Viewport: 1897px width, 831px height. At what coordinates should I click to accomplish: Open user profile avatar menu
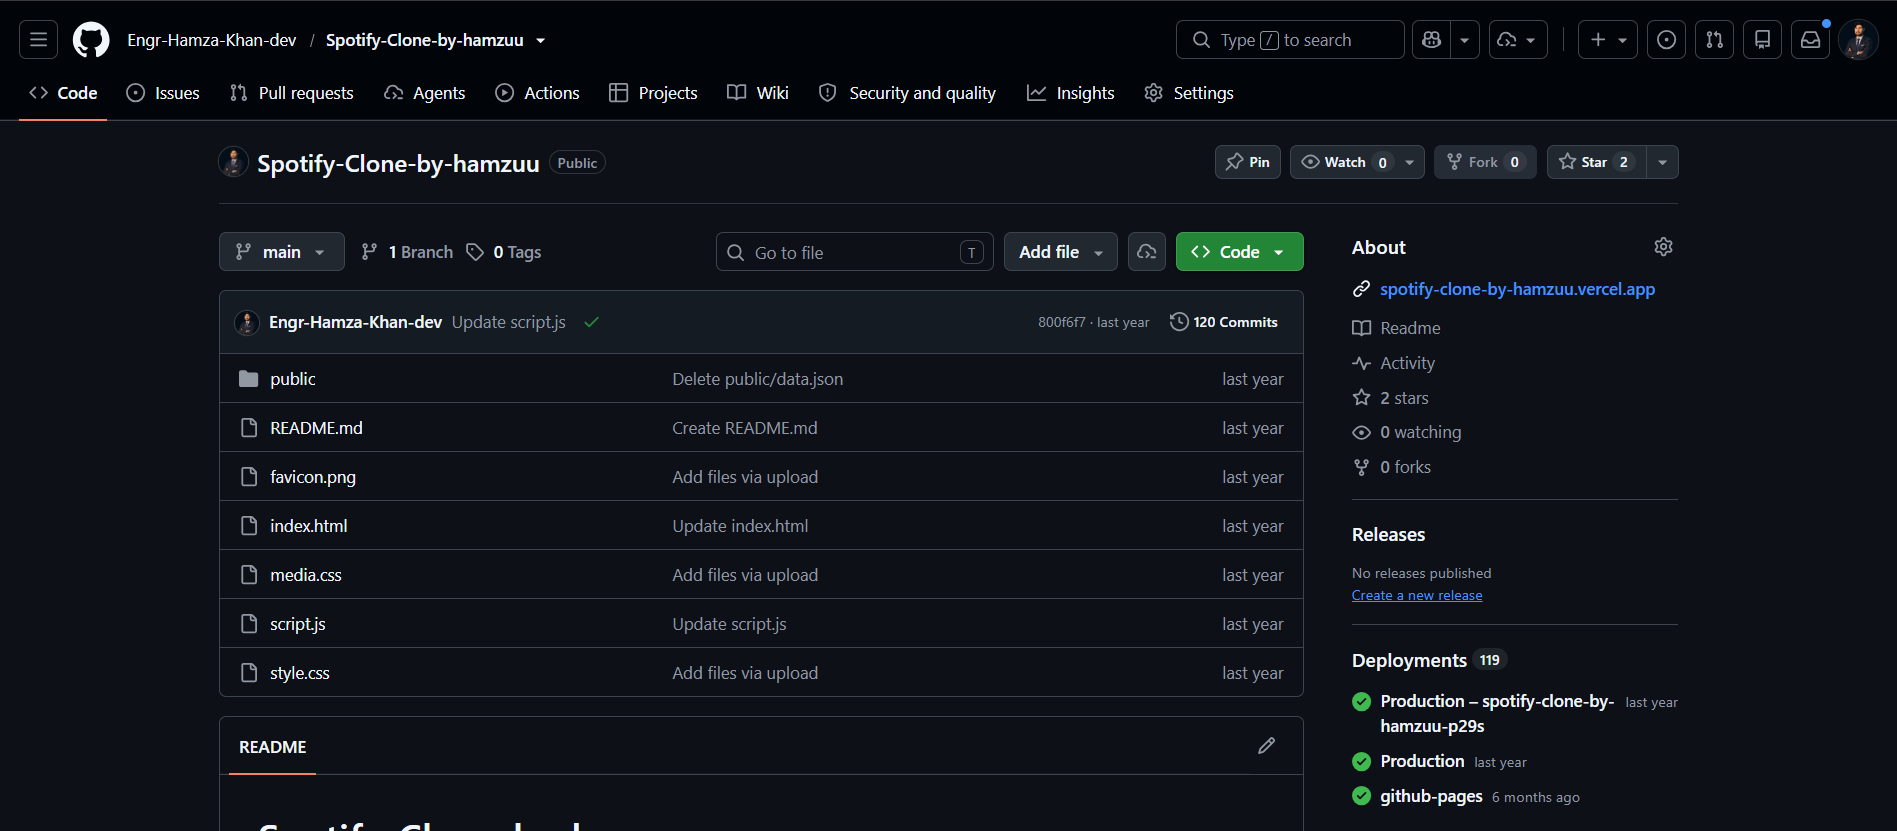click(1858, 40)
